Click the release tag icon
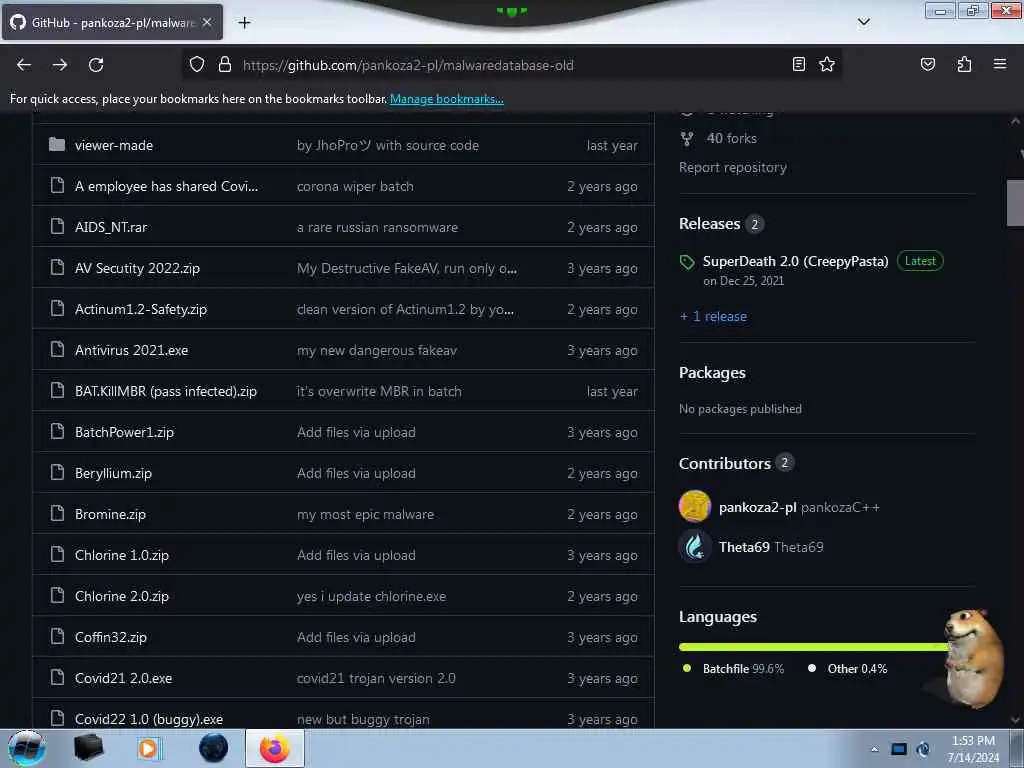The width and height of the screenshot is (1024, 768). pos(687,263)
